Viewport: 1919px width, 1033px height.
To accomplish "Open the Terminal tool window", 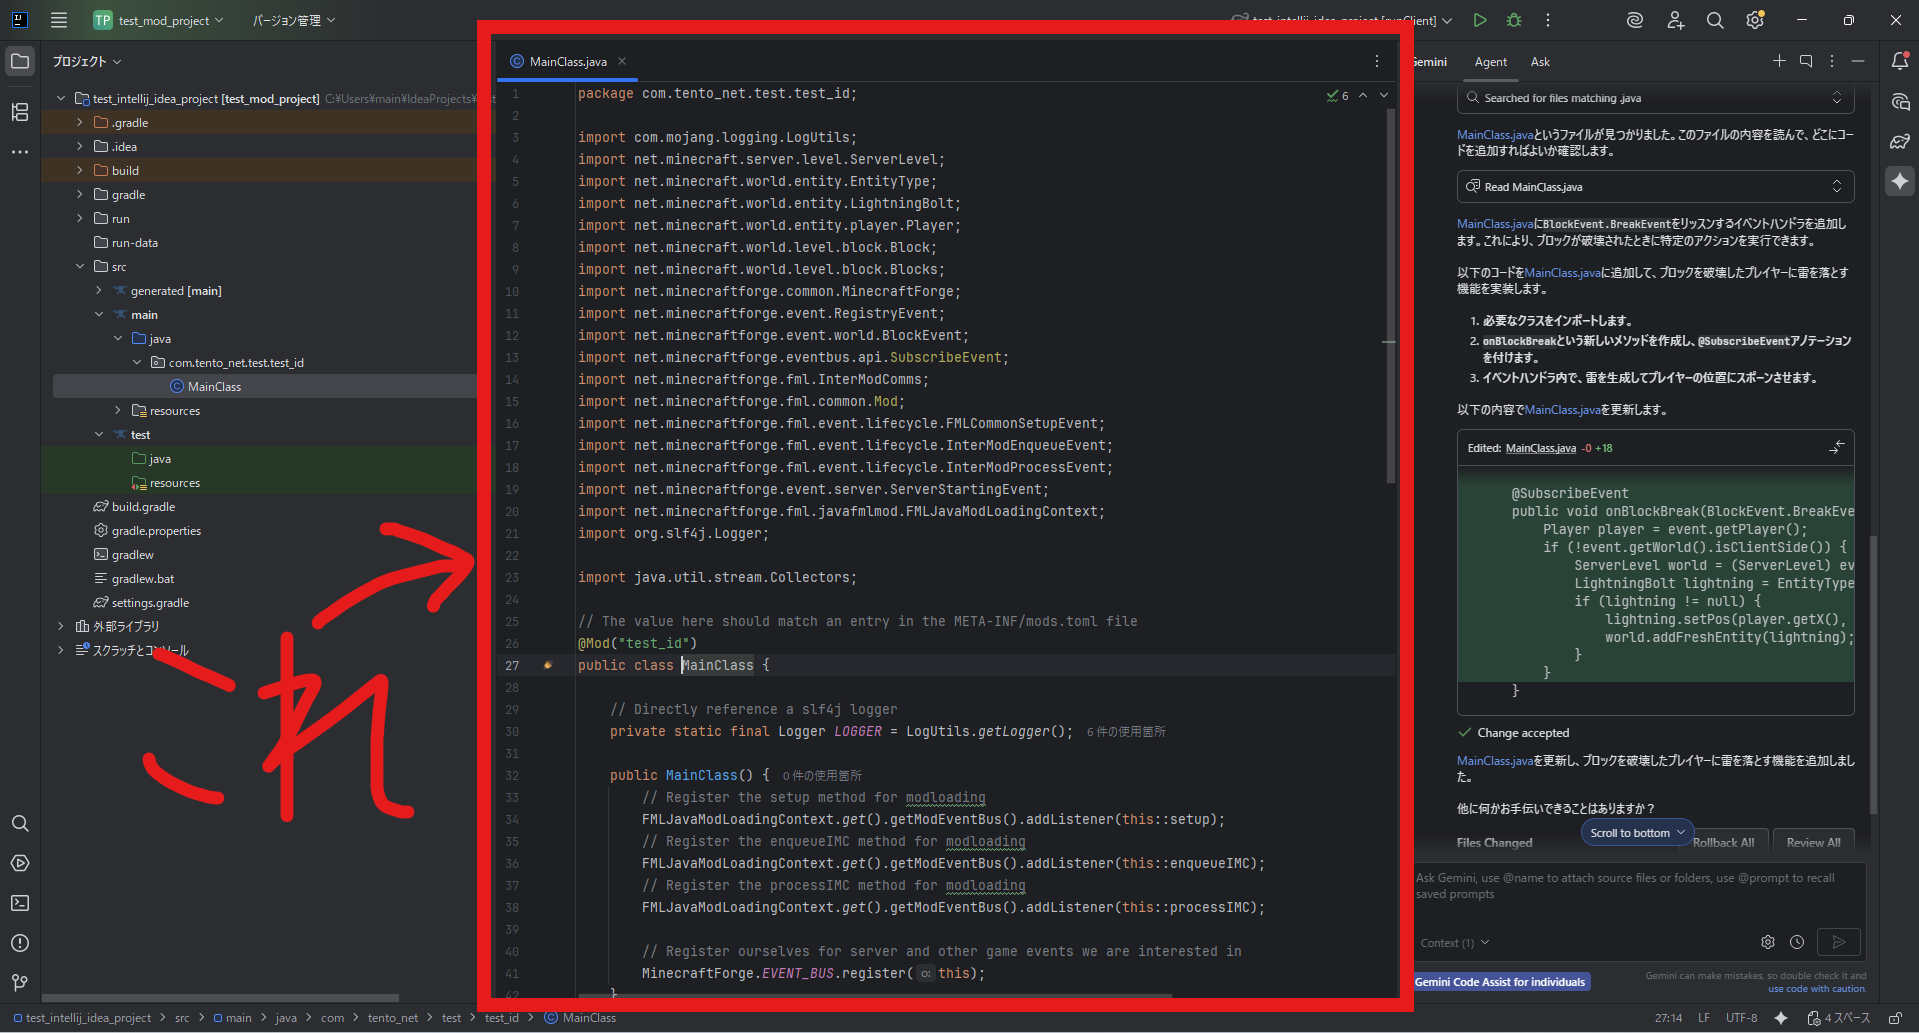I will coord(20,903).
